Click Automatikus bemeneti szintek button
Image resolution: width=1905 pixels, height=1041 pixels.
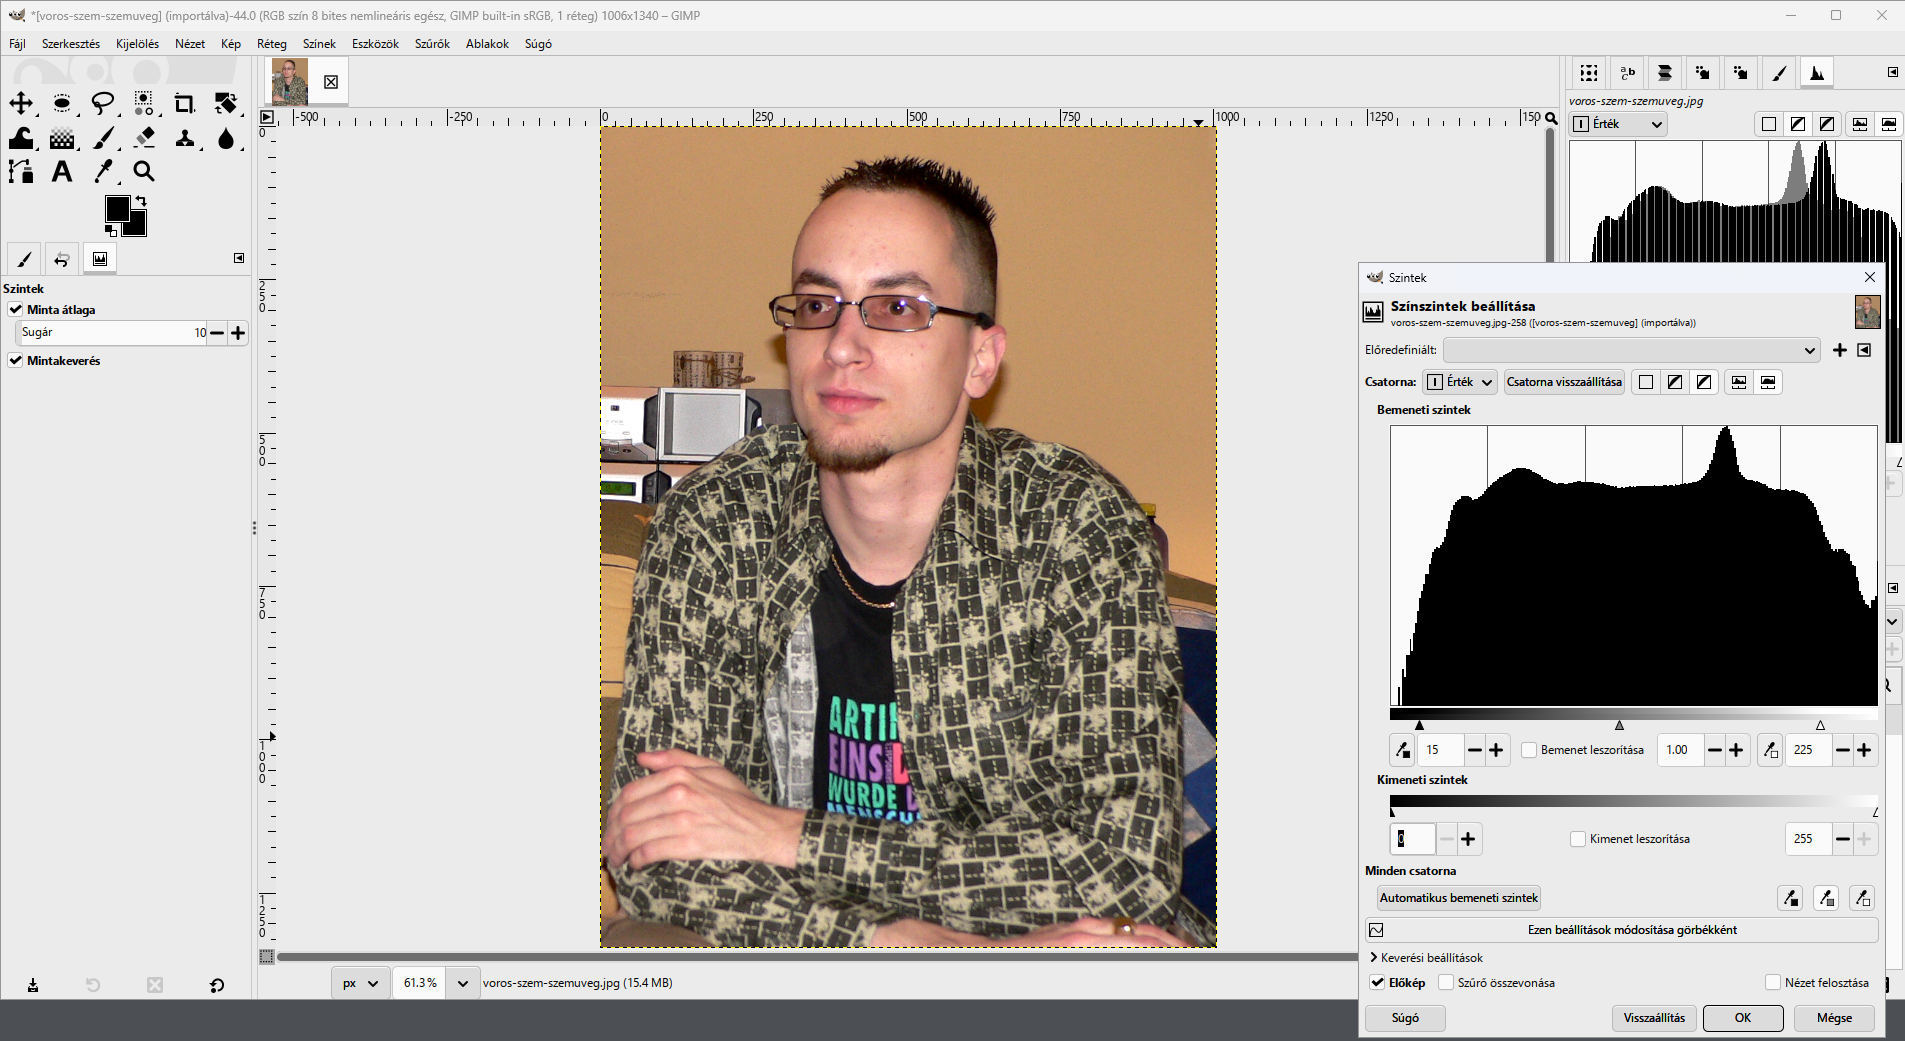click(1458, 898)
